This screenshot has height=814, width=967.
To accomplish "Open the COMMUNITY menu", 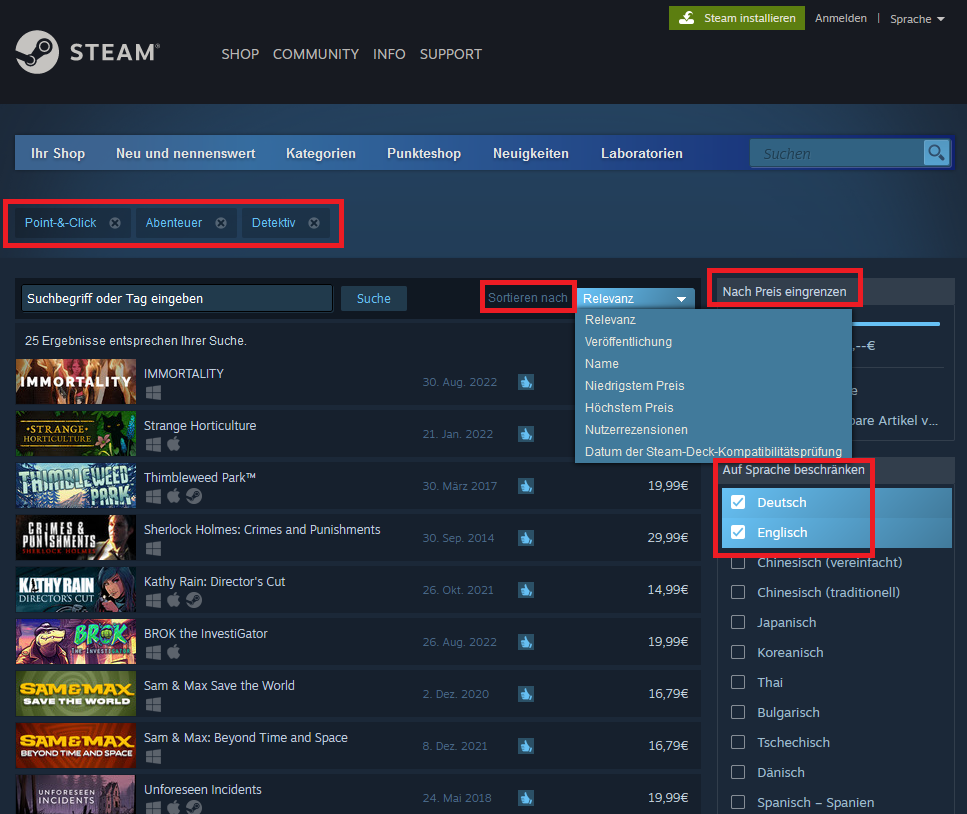I will coord(316,54).
